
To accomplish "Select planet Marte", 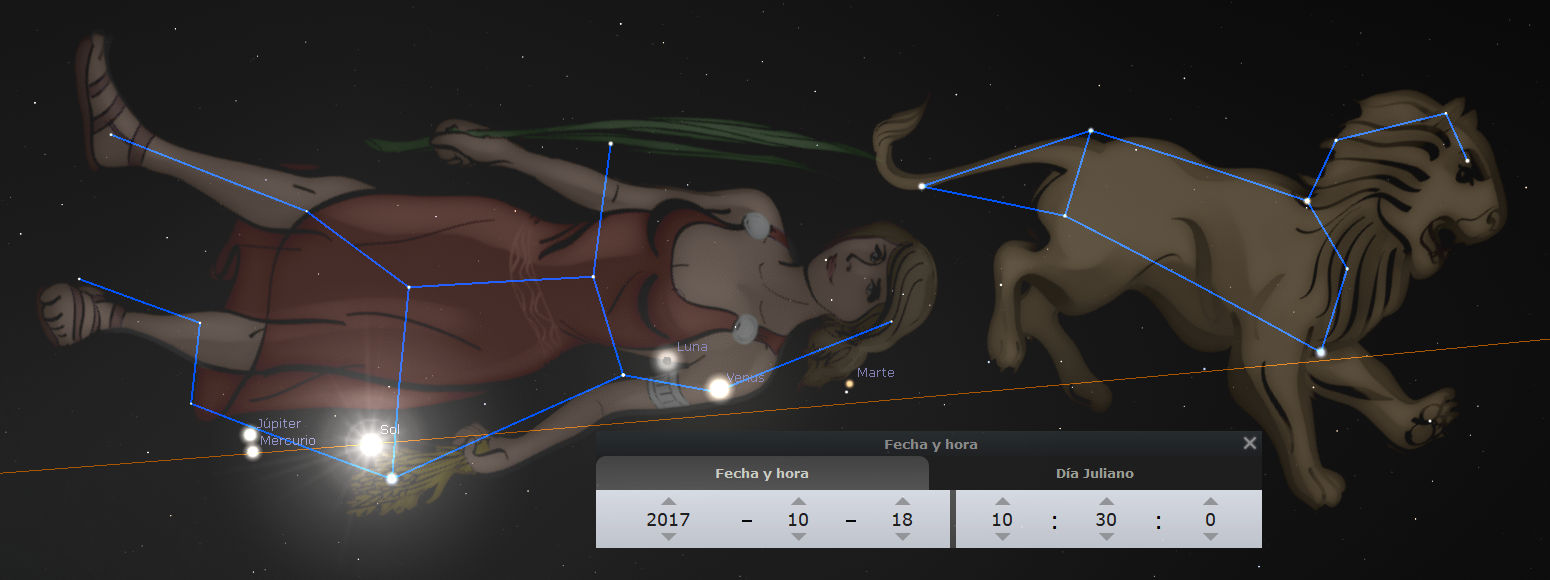I will 849,384.
